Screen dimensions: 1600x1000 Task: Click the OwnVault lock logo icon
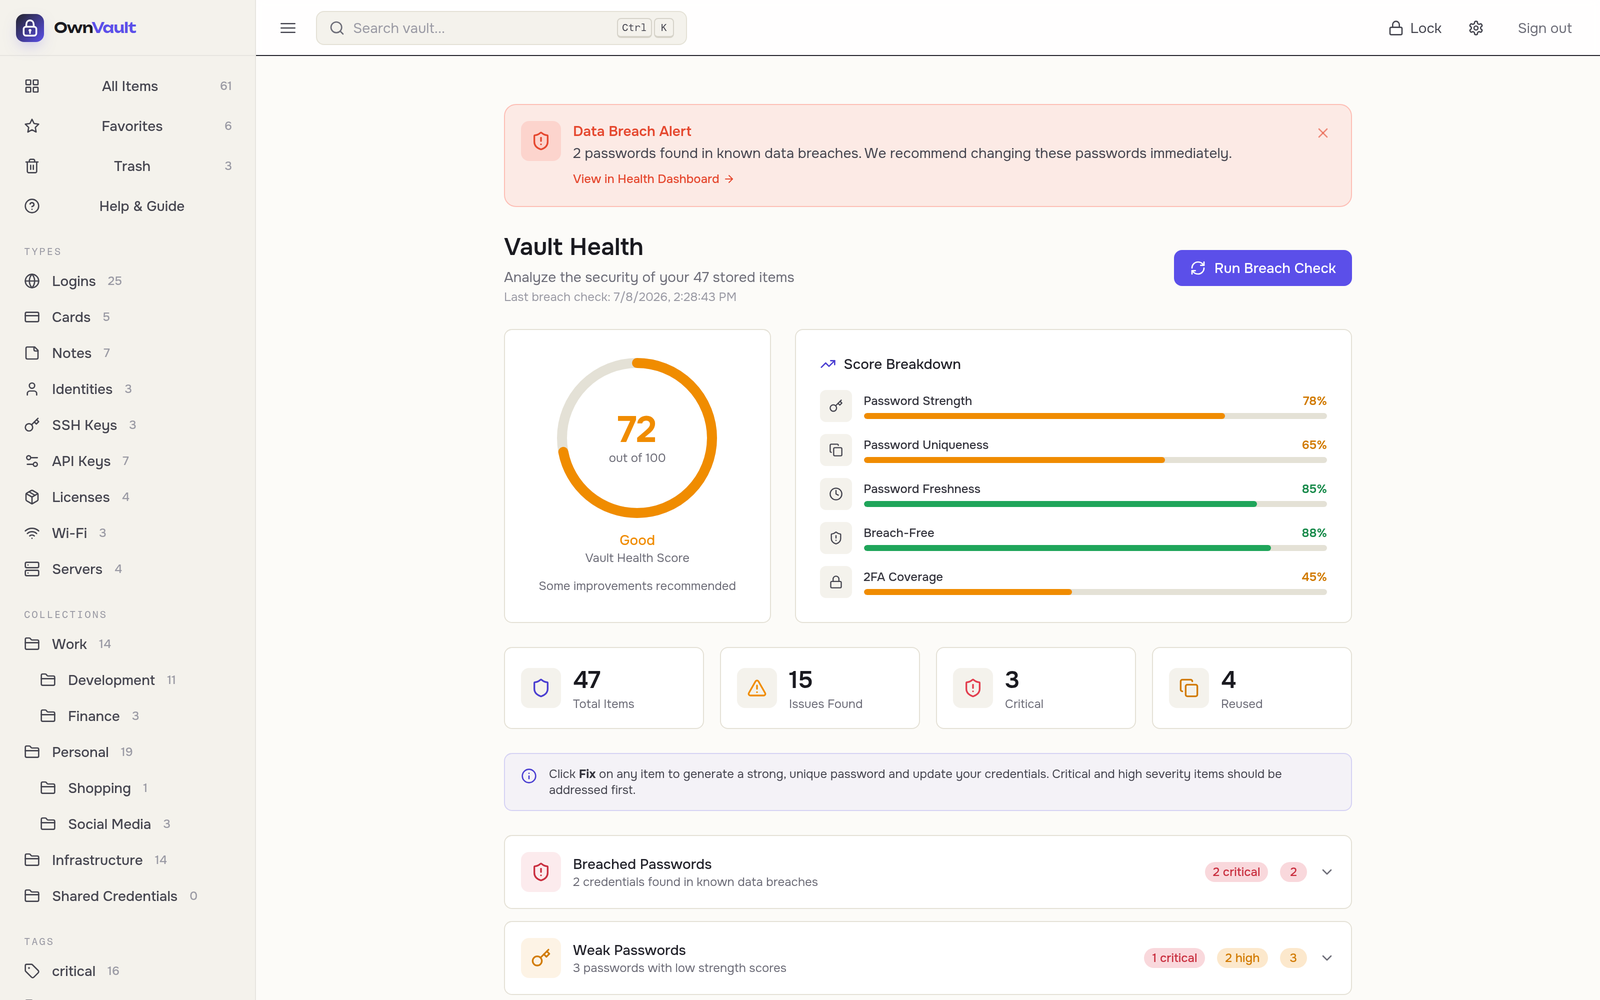[30, 28]
